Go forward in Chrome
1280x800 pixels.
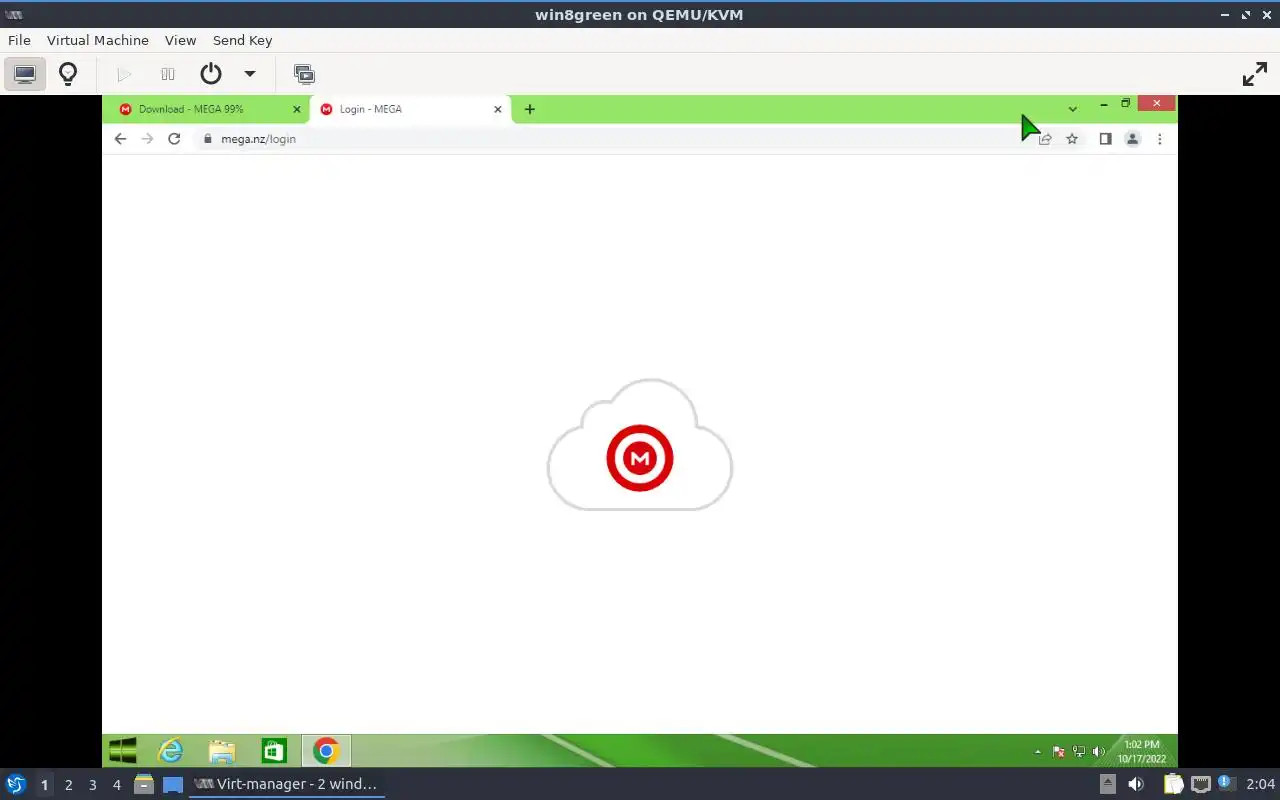pos(147,139)
